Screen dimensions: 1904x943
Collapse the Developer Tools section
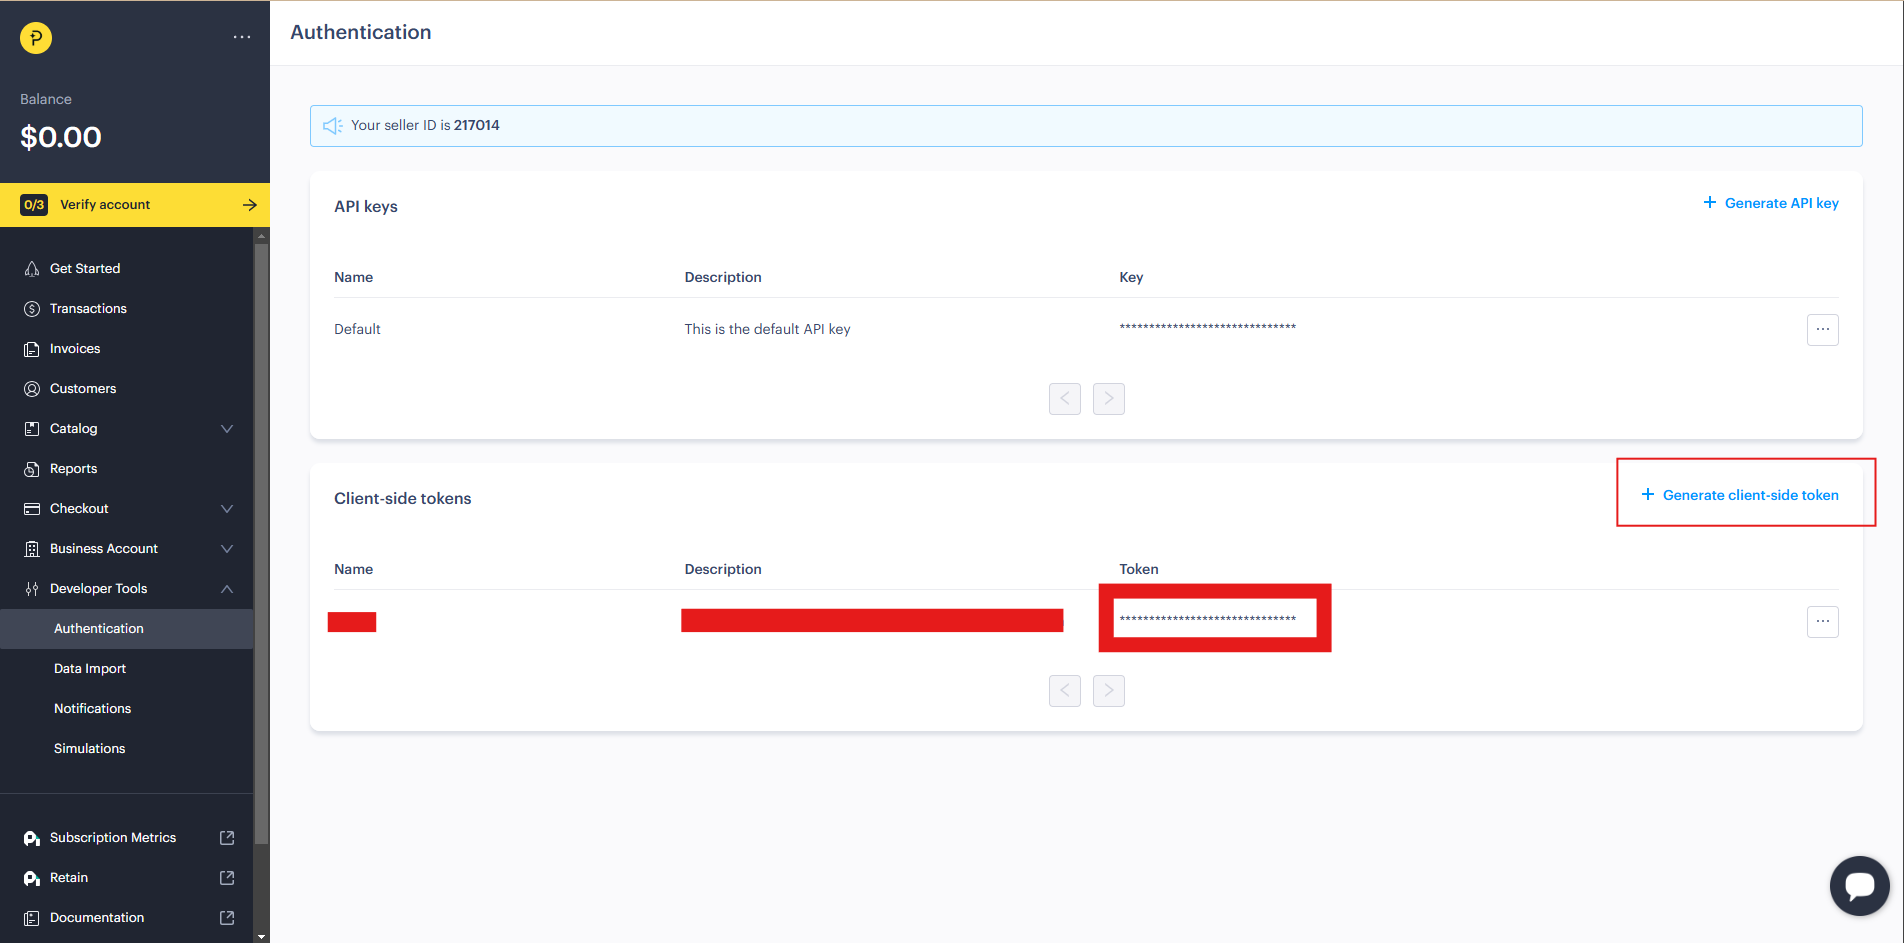click(227, 589)
